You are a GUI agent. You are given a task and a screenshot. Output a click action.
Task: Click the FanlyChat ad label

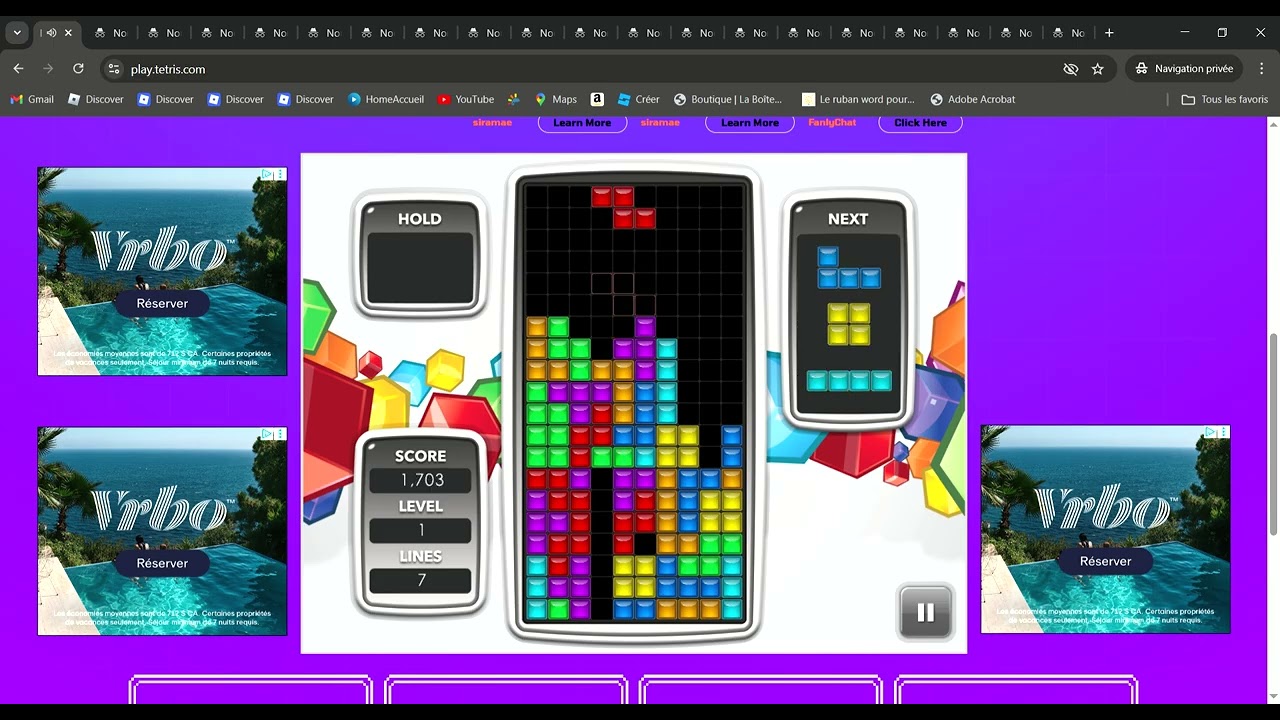[x=832, y=123]
